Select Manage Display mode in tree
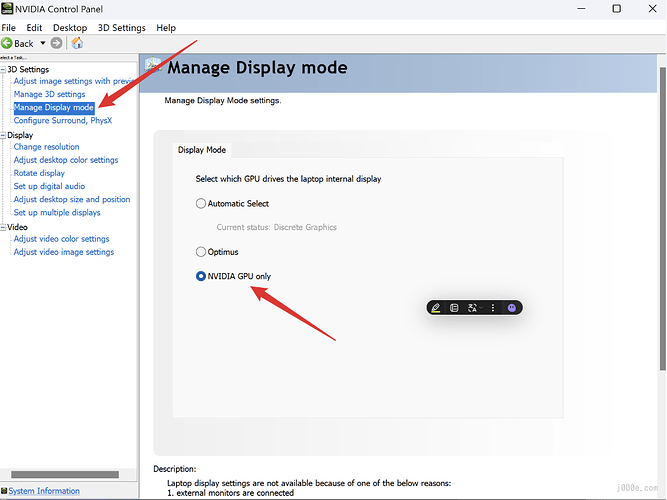This screenshot has height=500, width=667. pos(54,107)
